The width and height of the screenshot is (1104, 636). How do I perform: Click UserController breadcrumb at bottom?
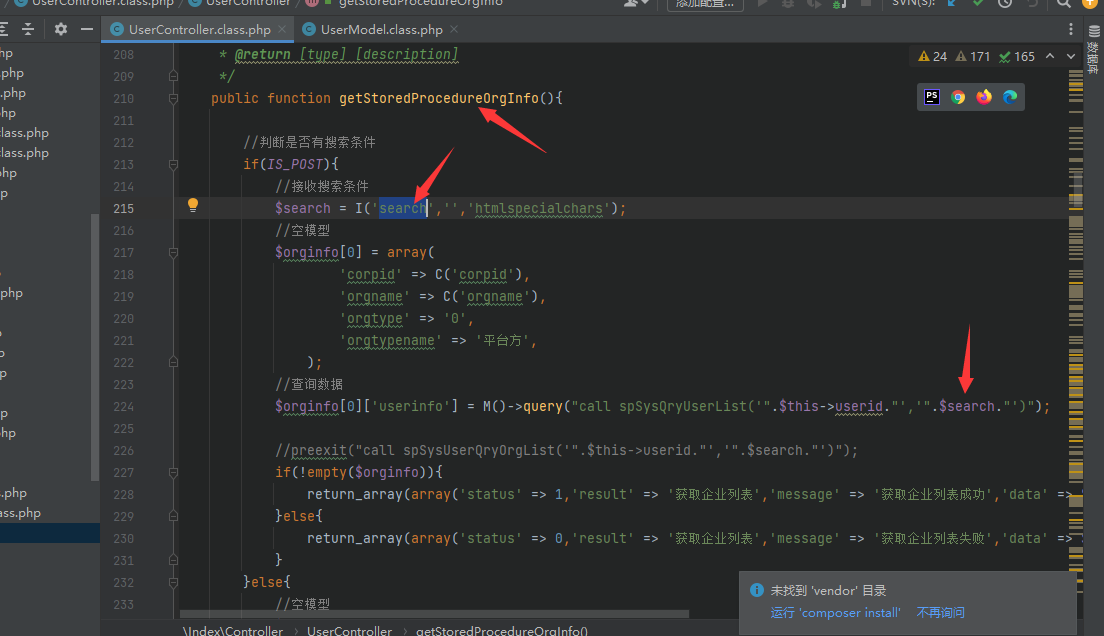coord(349,630)
